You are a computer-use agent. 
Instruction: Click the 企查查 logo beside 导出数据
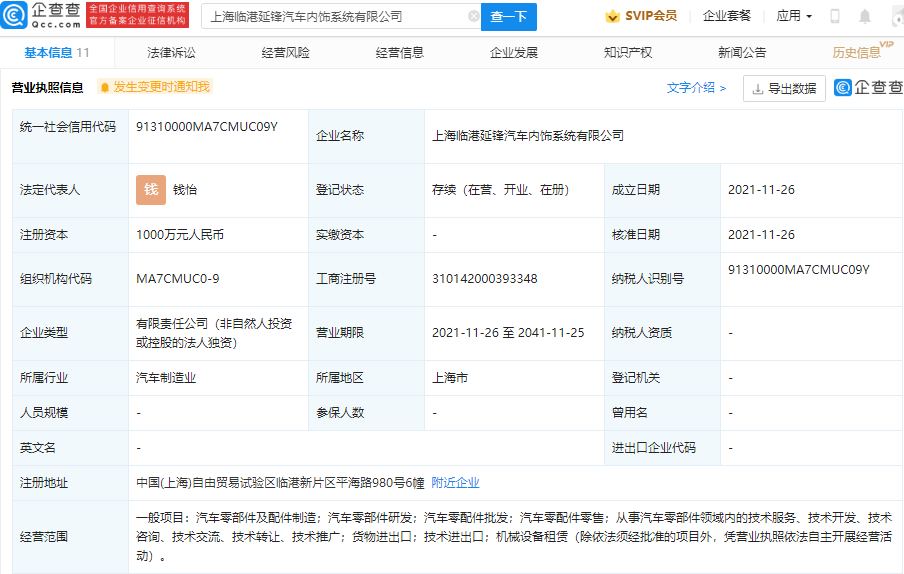point(868,88)
